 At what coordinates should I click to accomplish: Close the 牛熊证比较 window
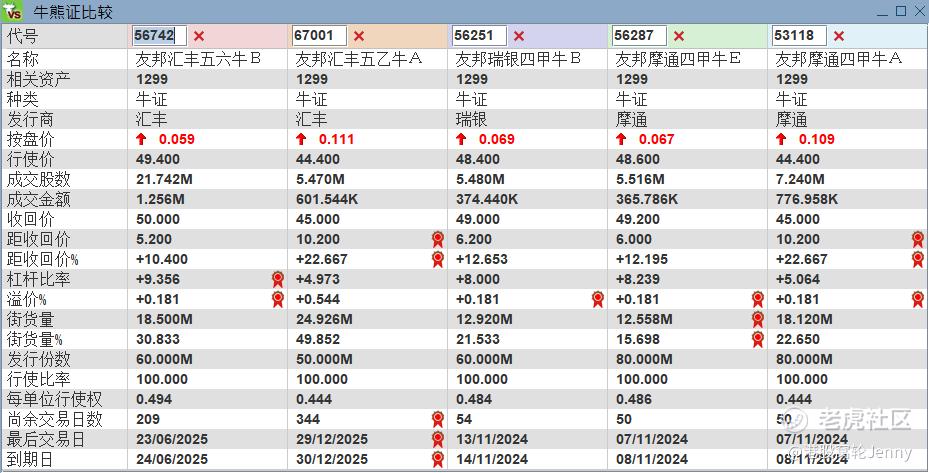click(918, 11)
